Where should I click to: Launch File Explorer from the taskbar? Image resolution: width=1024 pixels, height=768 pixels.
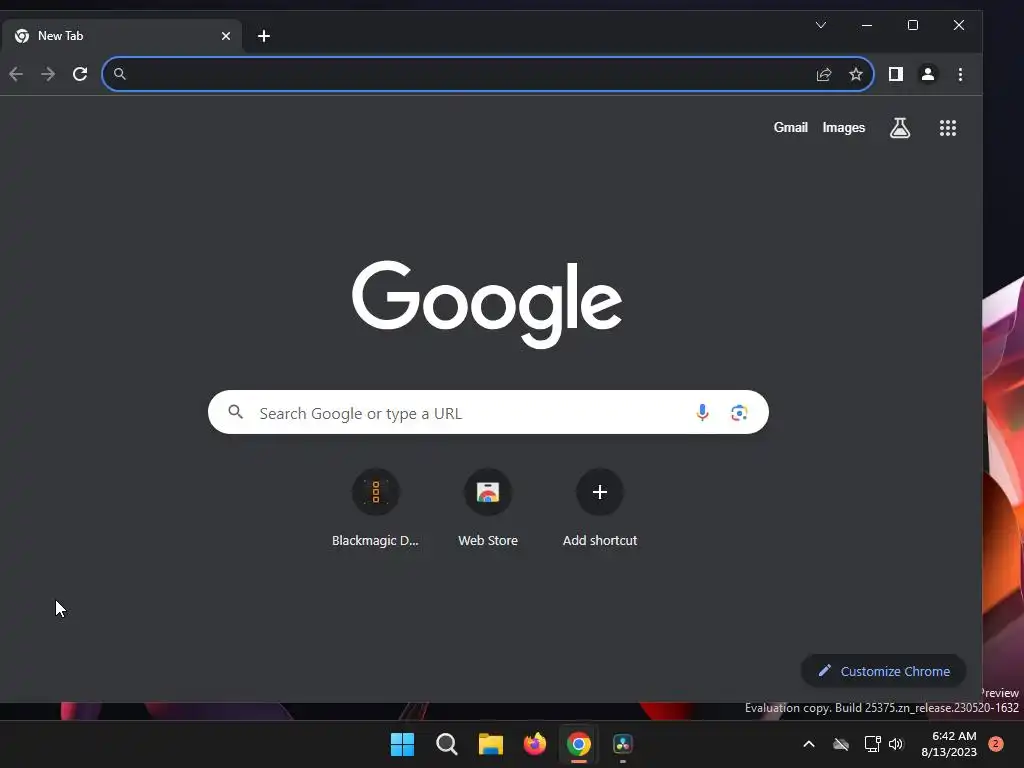coord(490,744)
